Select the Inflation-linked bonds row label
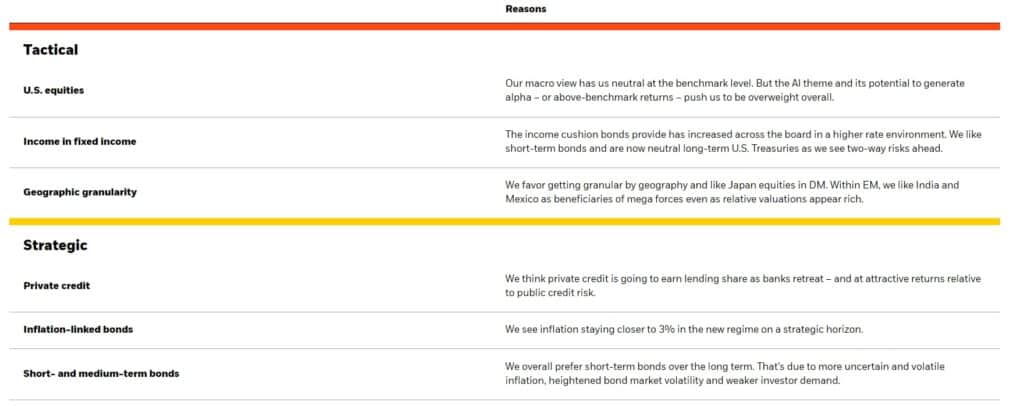The width and height of the screenshot is (1024, 406). tap(79, 328)
